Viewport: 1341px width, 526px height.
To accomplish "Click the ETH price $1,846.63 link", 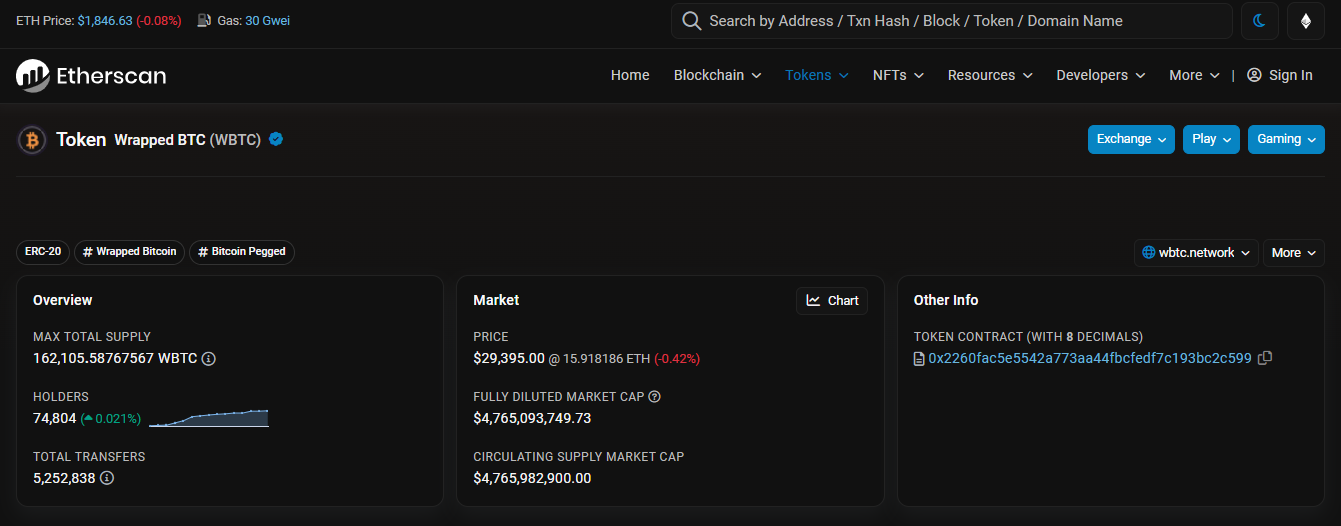I will [105, 21].
